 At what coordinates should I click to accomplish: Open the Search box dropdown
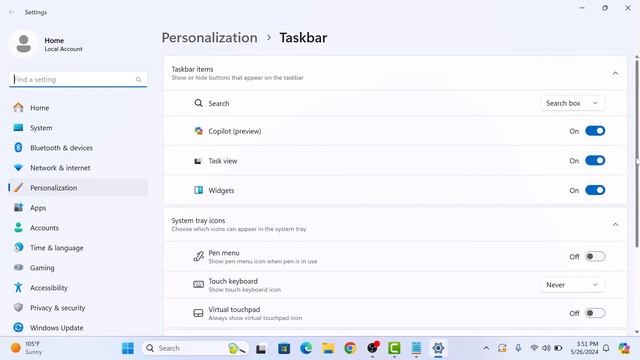click(572, 103)
